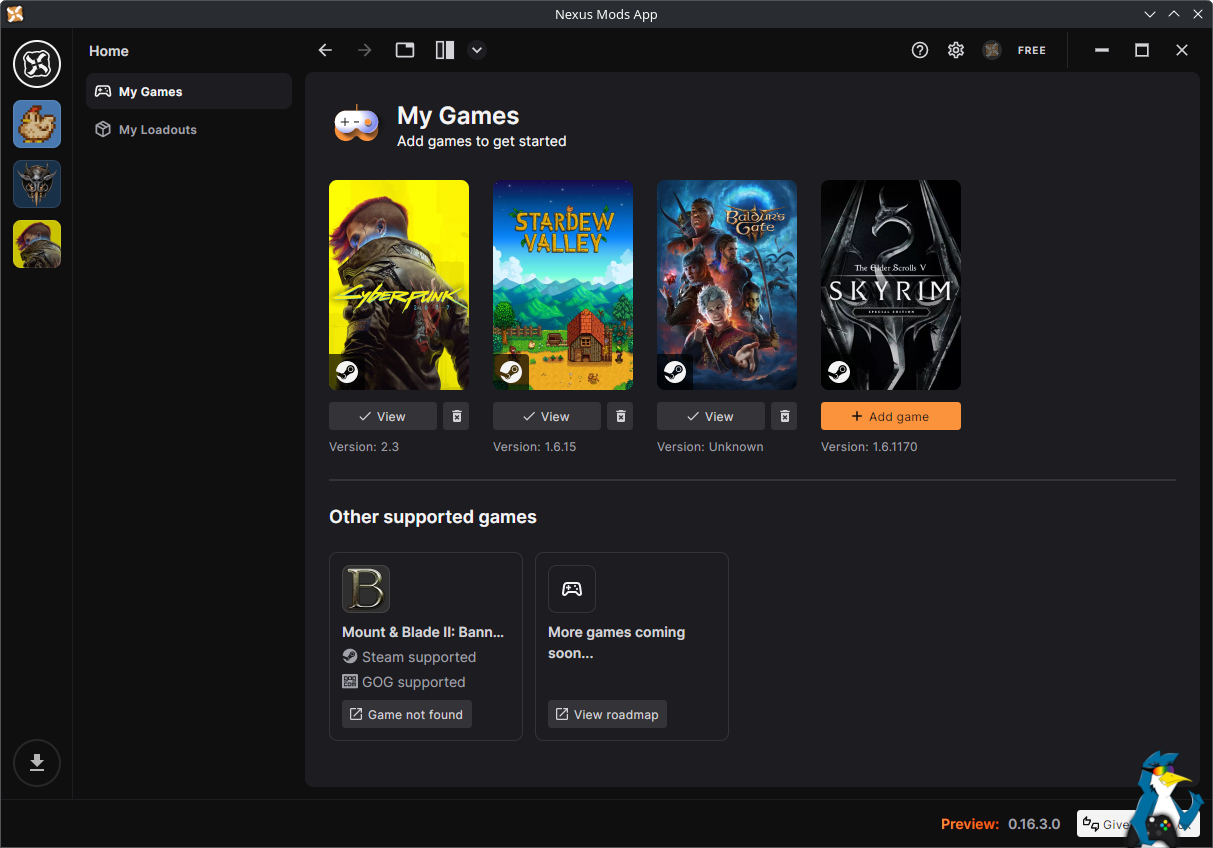Screen dimensions: 1213x848
Task: Expand the title bar dropdown chevron
Action: coord(1150,14)
